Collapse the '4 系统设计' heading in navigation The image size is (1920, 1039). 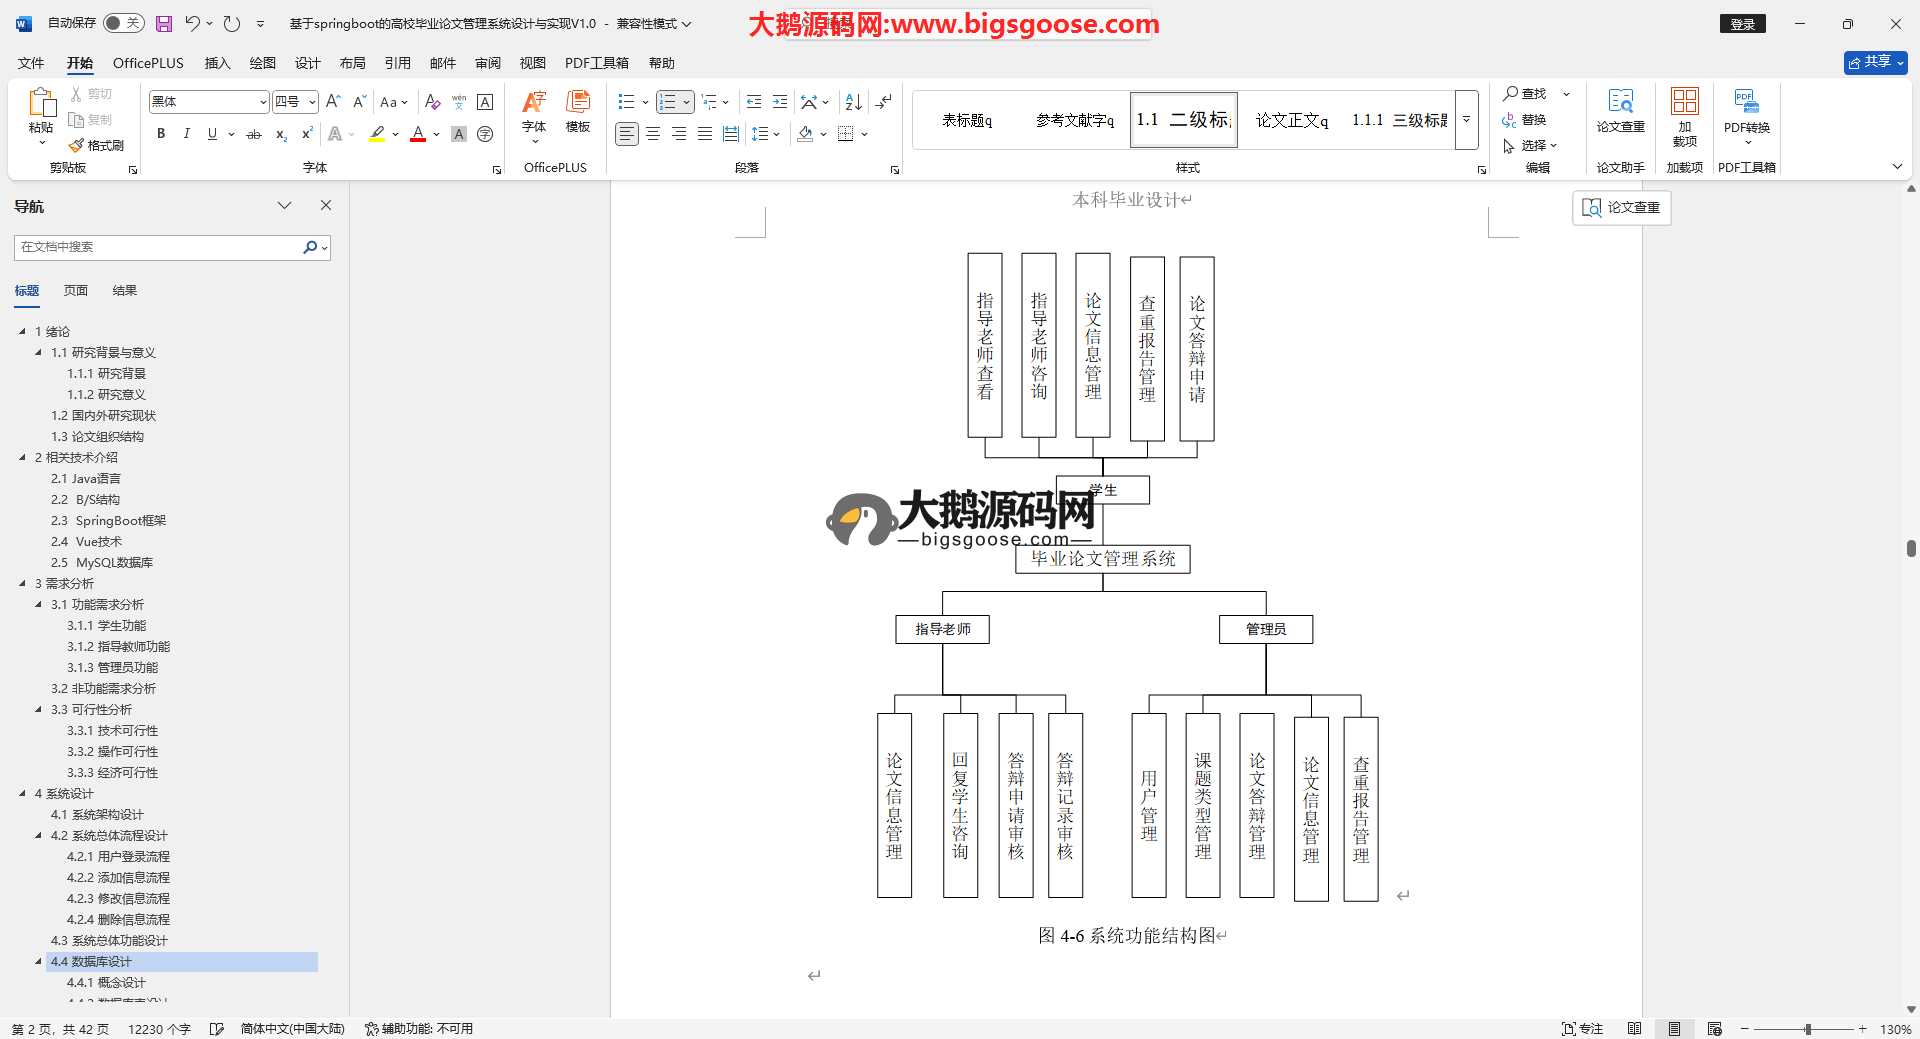coord(23,794)
